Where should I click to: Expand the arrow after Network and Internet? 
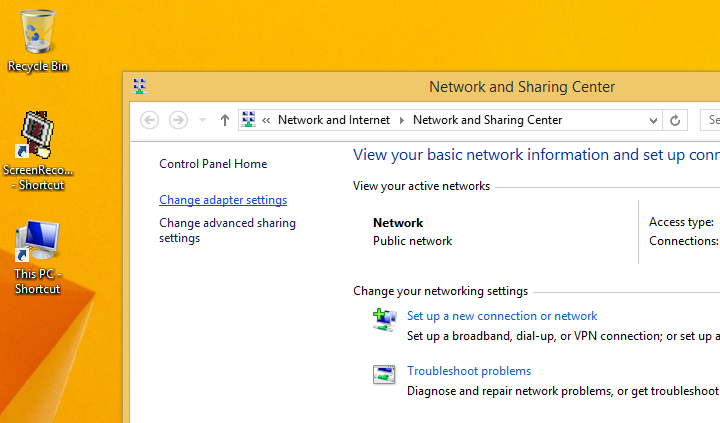[402, 120]
